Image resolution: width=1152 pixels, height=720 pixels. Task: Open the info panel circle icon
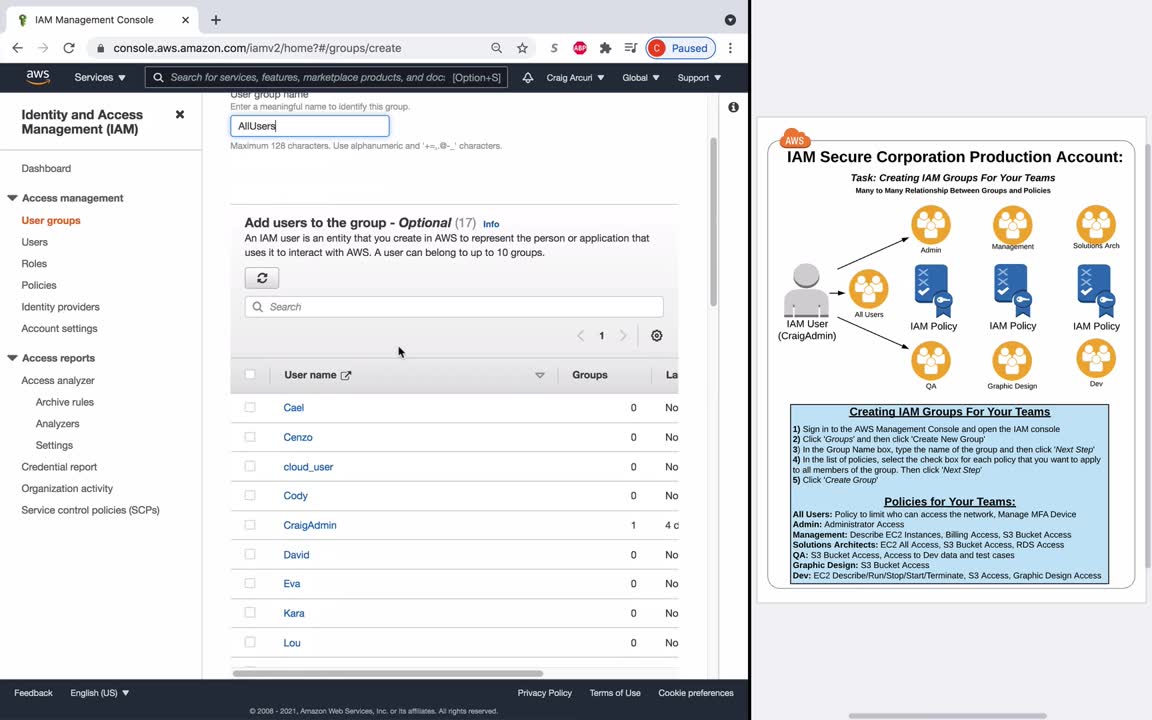(733, 107)
